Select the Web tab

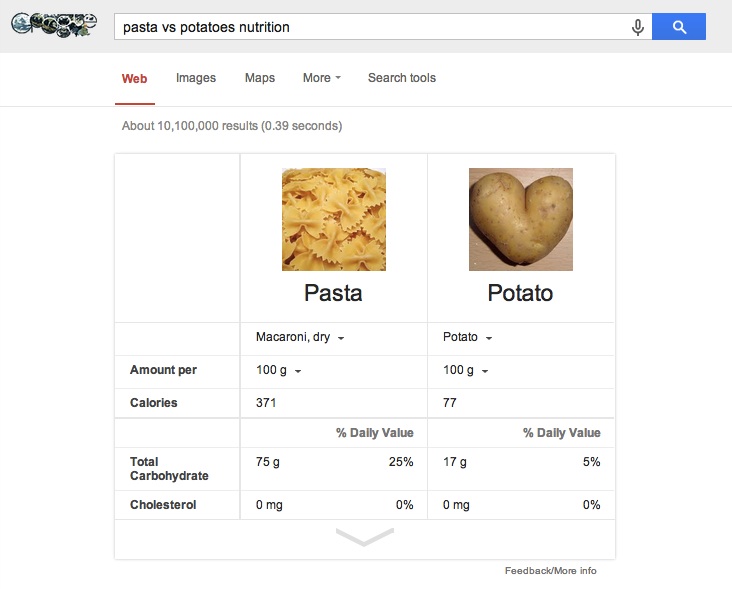pos(134,78)
